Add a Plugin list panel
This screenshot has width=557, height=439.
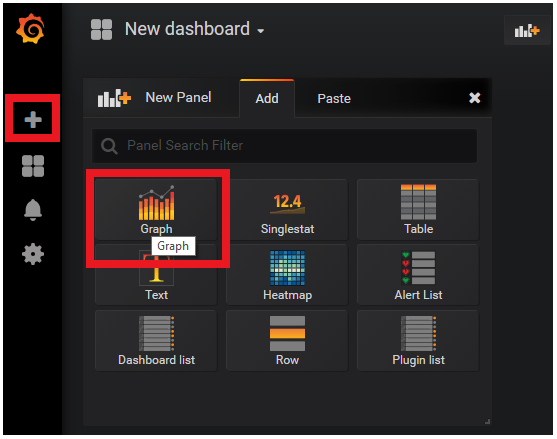pos(418,341)
